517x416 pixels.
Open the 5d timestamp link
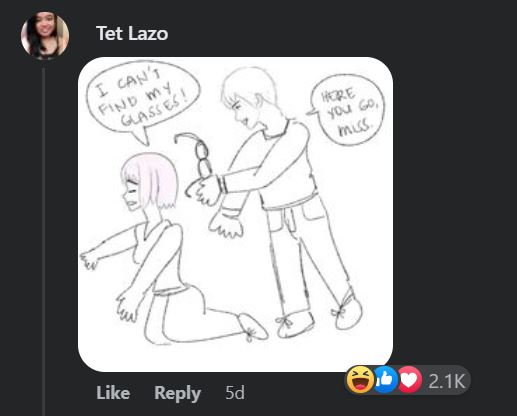coord(235,393)
